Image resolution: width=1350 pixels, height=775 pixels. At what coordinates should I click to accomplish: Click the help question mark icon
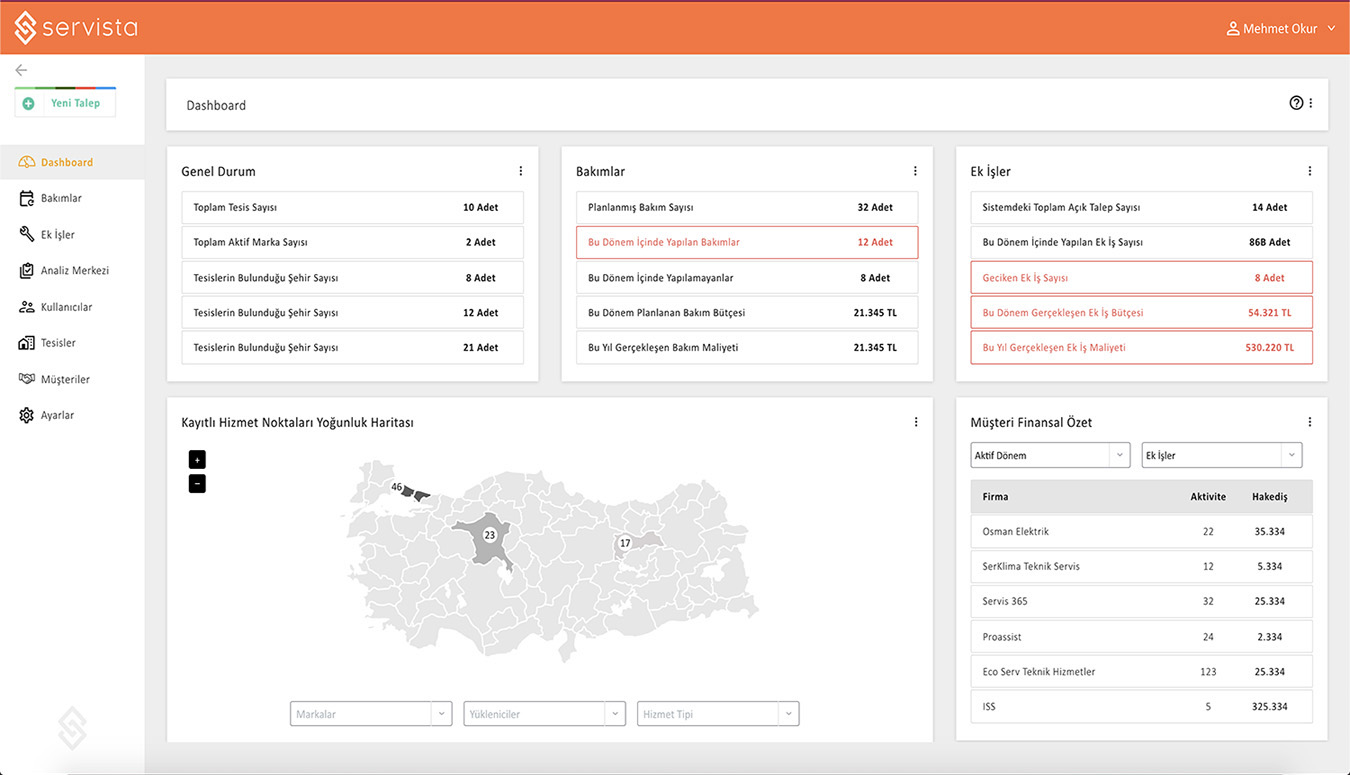click(1296, 103)
